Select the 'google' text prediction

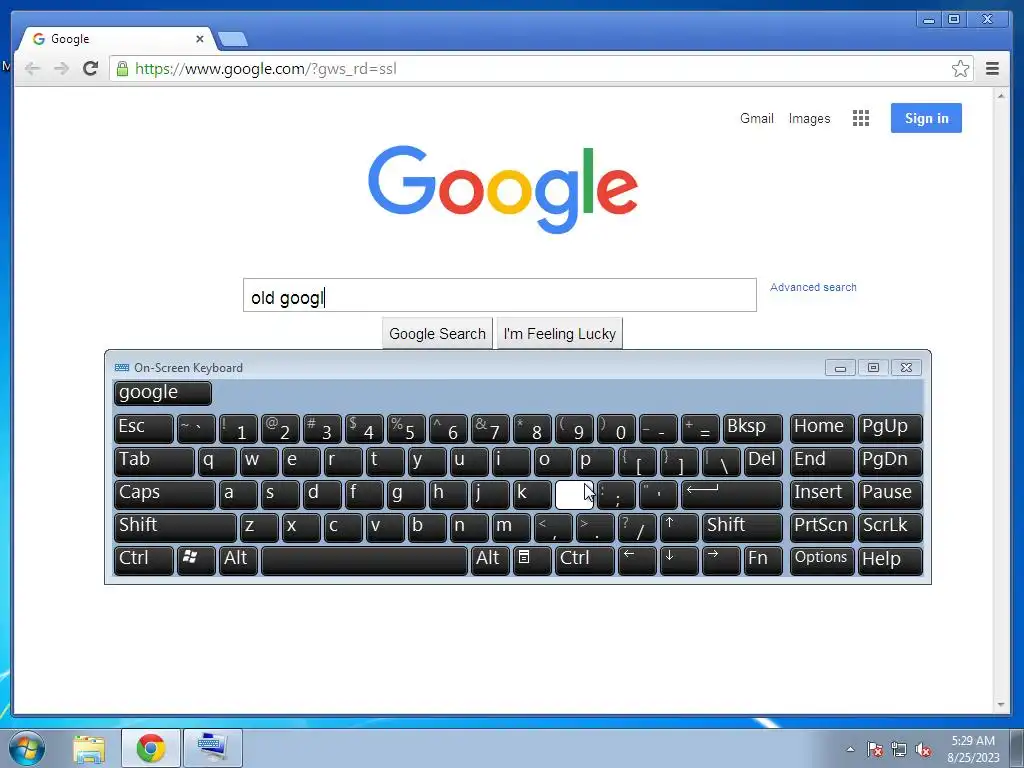(163, 393)
